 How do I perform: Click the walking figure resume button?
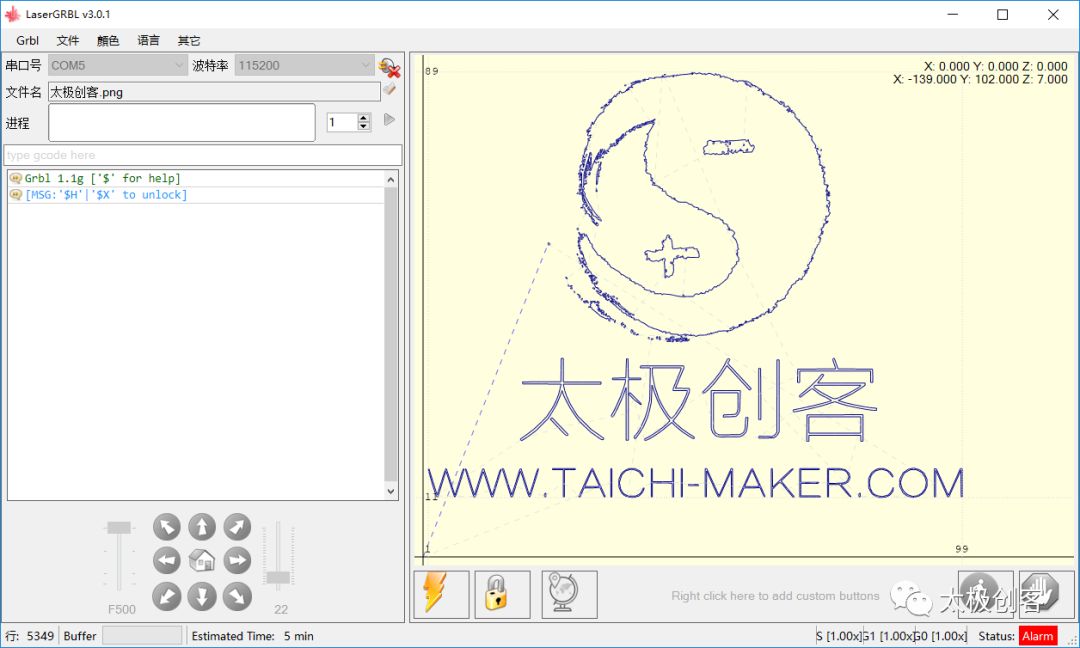(986, 594)
